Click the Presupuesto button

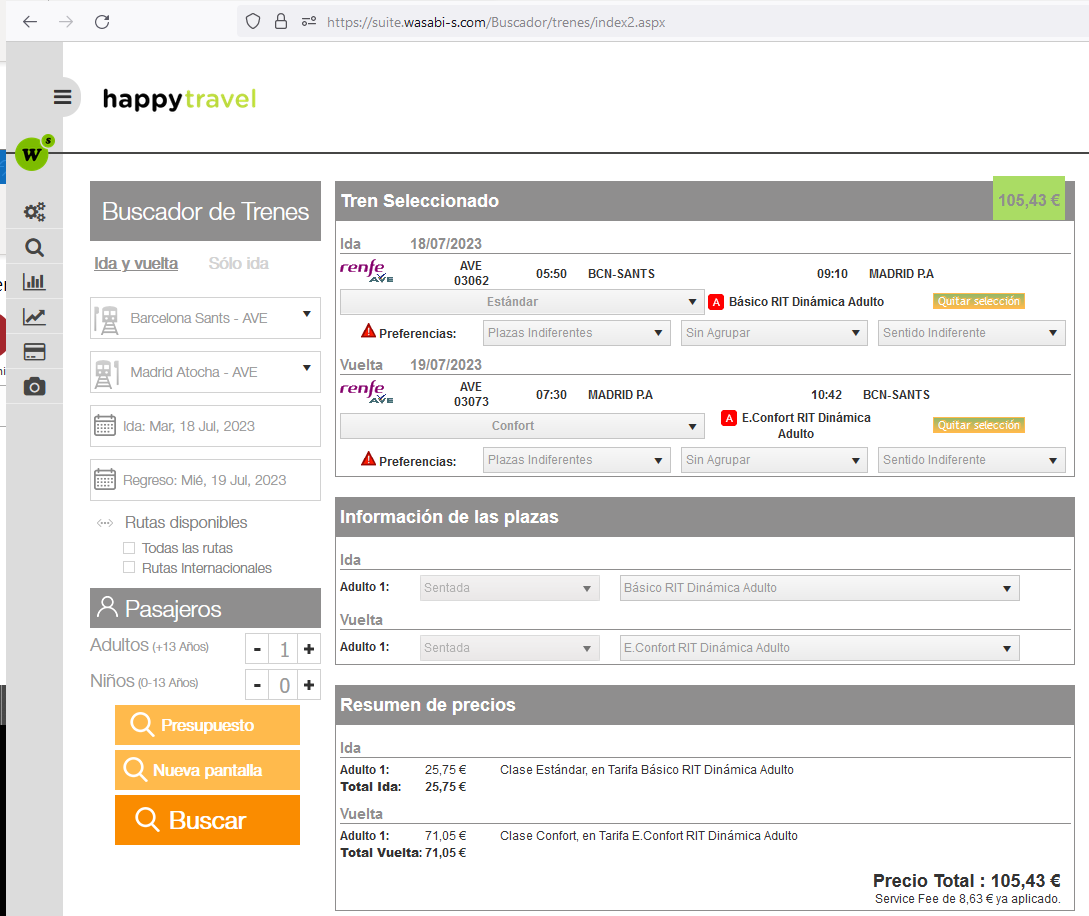click(x=207, y=725)
